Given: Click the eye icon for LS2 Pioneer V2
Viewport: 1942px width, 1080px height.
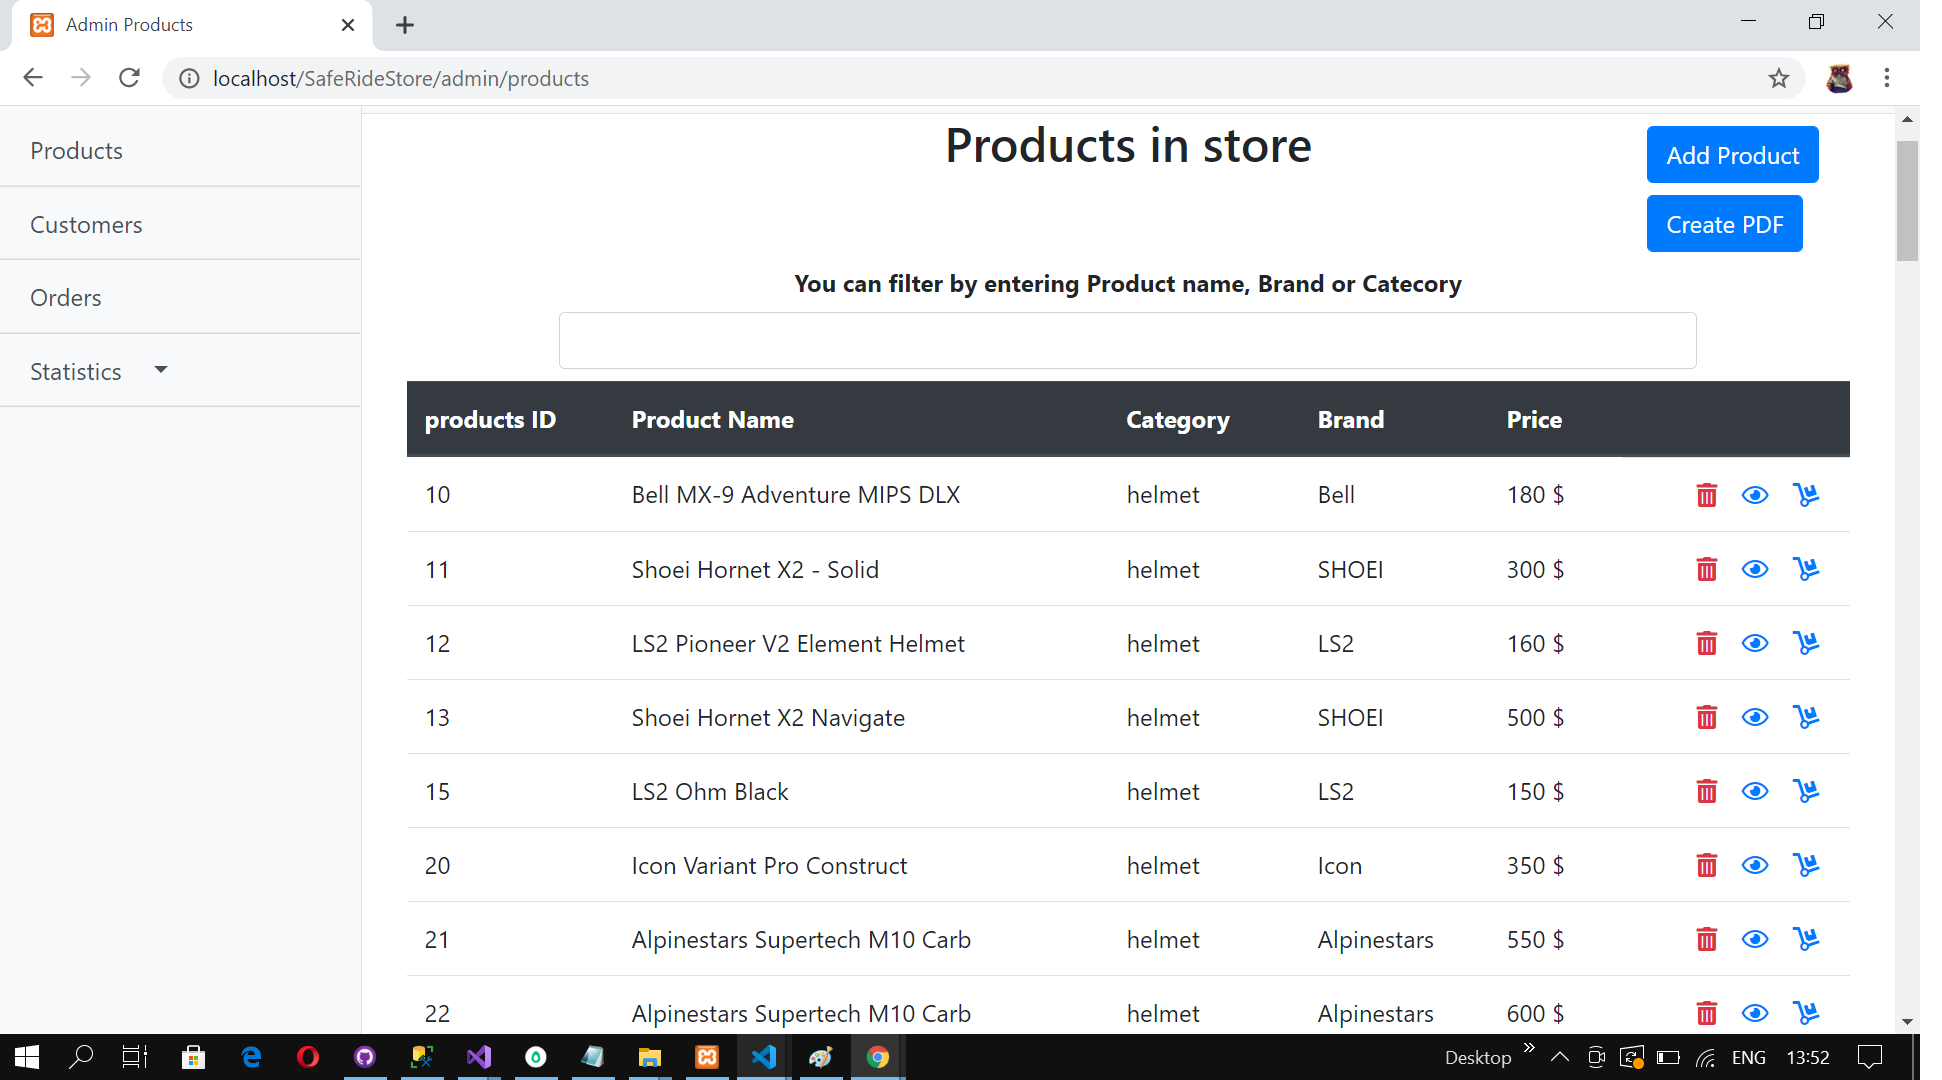Looking at the screenshot, I should pos(1754,643).
